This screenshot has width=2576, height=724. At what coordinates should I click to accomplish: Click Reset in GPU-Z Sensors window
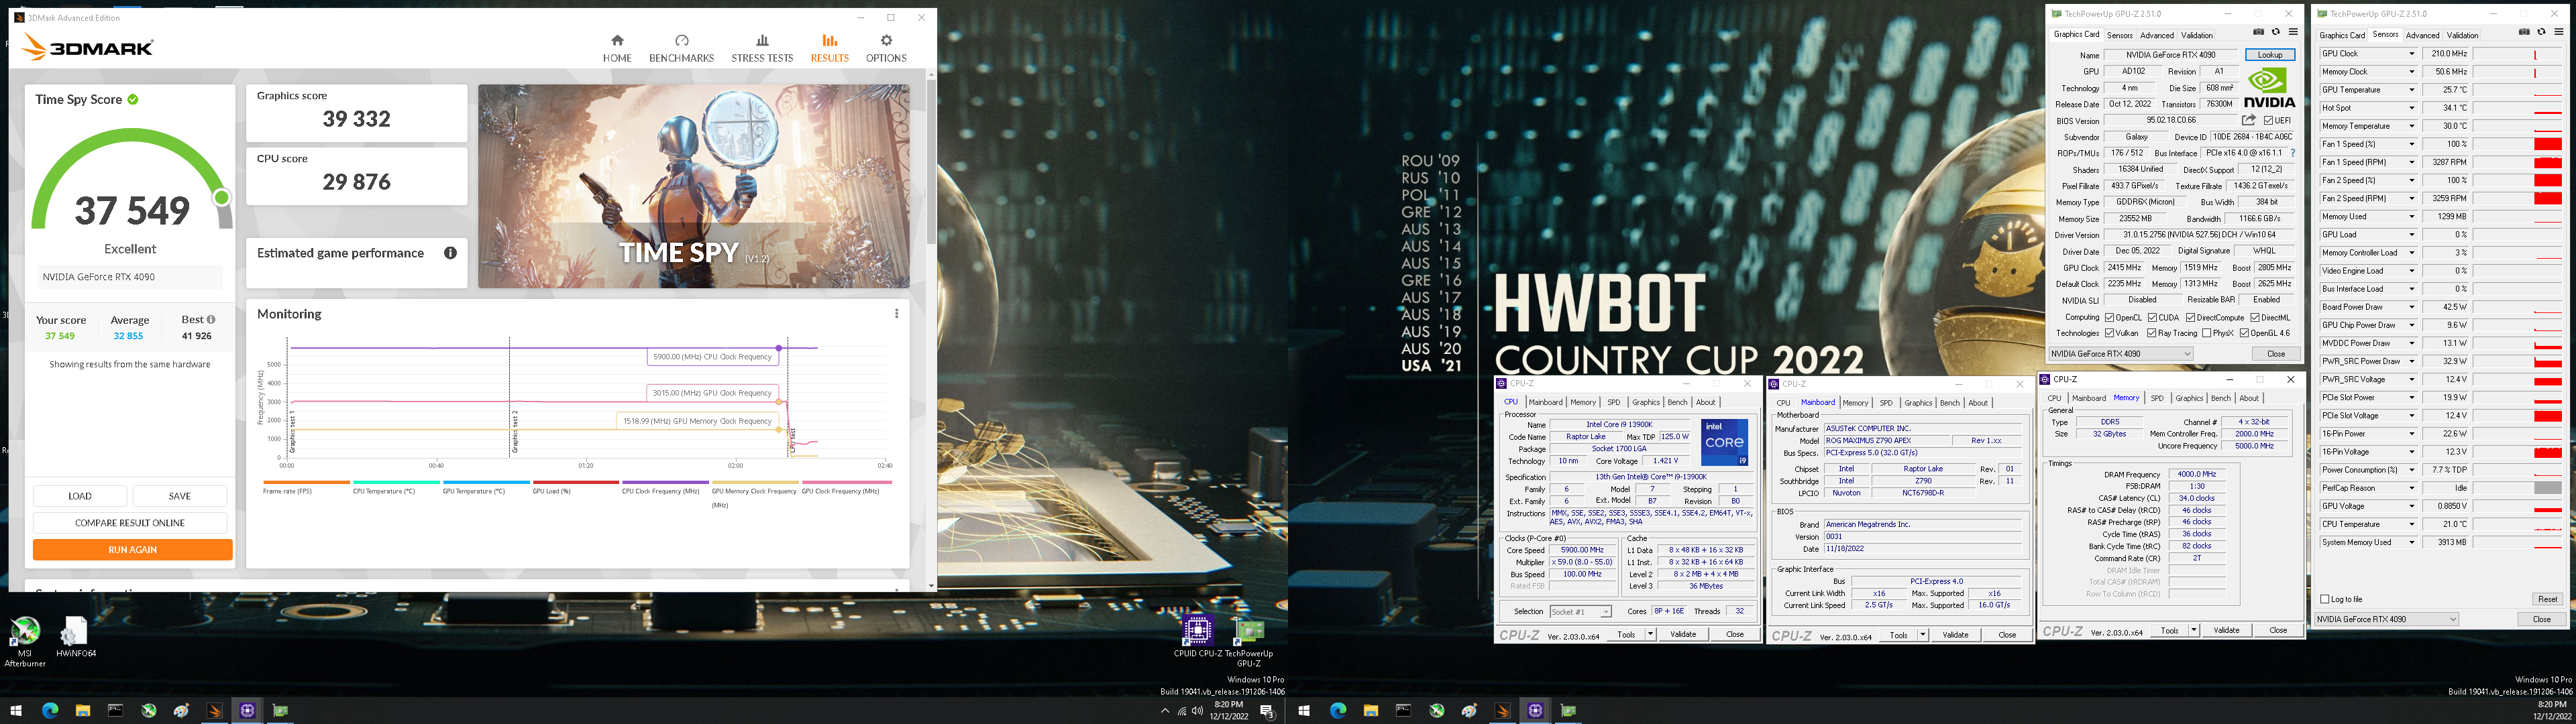click(x=2546, y=599)
